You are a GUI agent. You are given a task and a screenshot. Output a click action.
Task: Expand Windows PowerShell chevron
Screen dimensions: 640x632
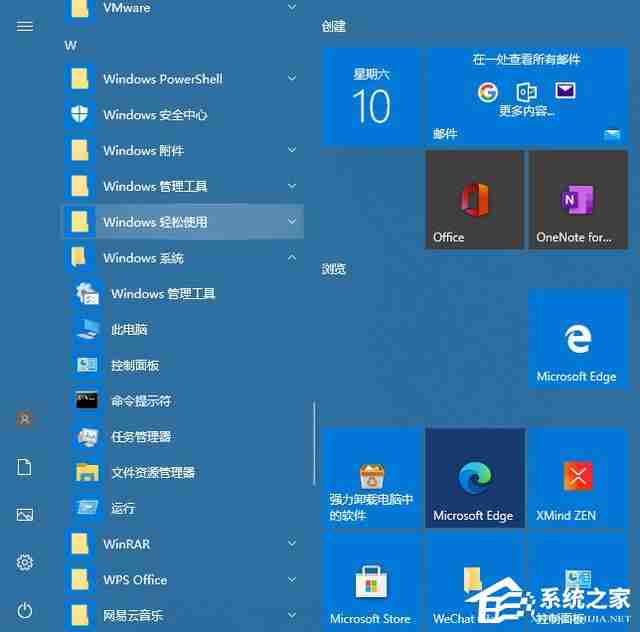[292, 77]
